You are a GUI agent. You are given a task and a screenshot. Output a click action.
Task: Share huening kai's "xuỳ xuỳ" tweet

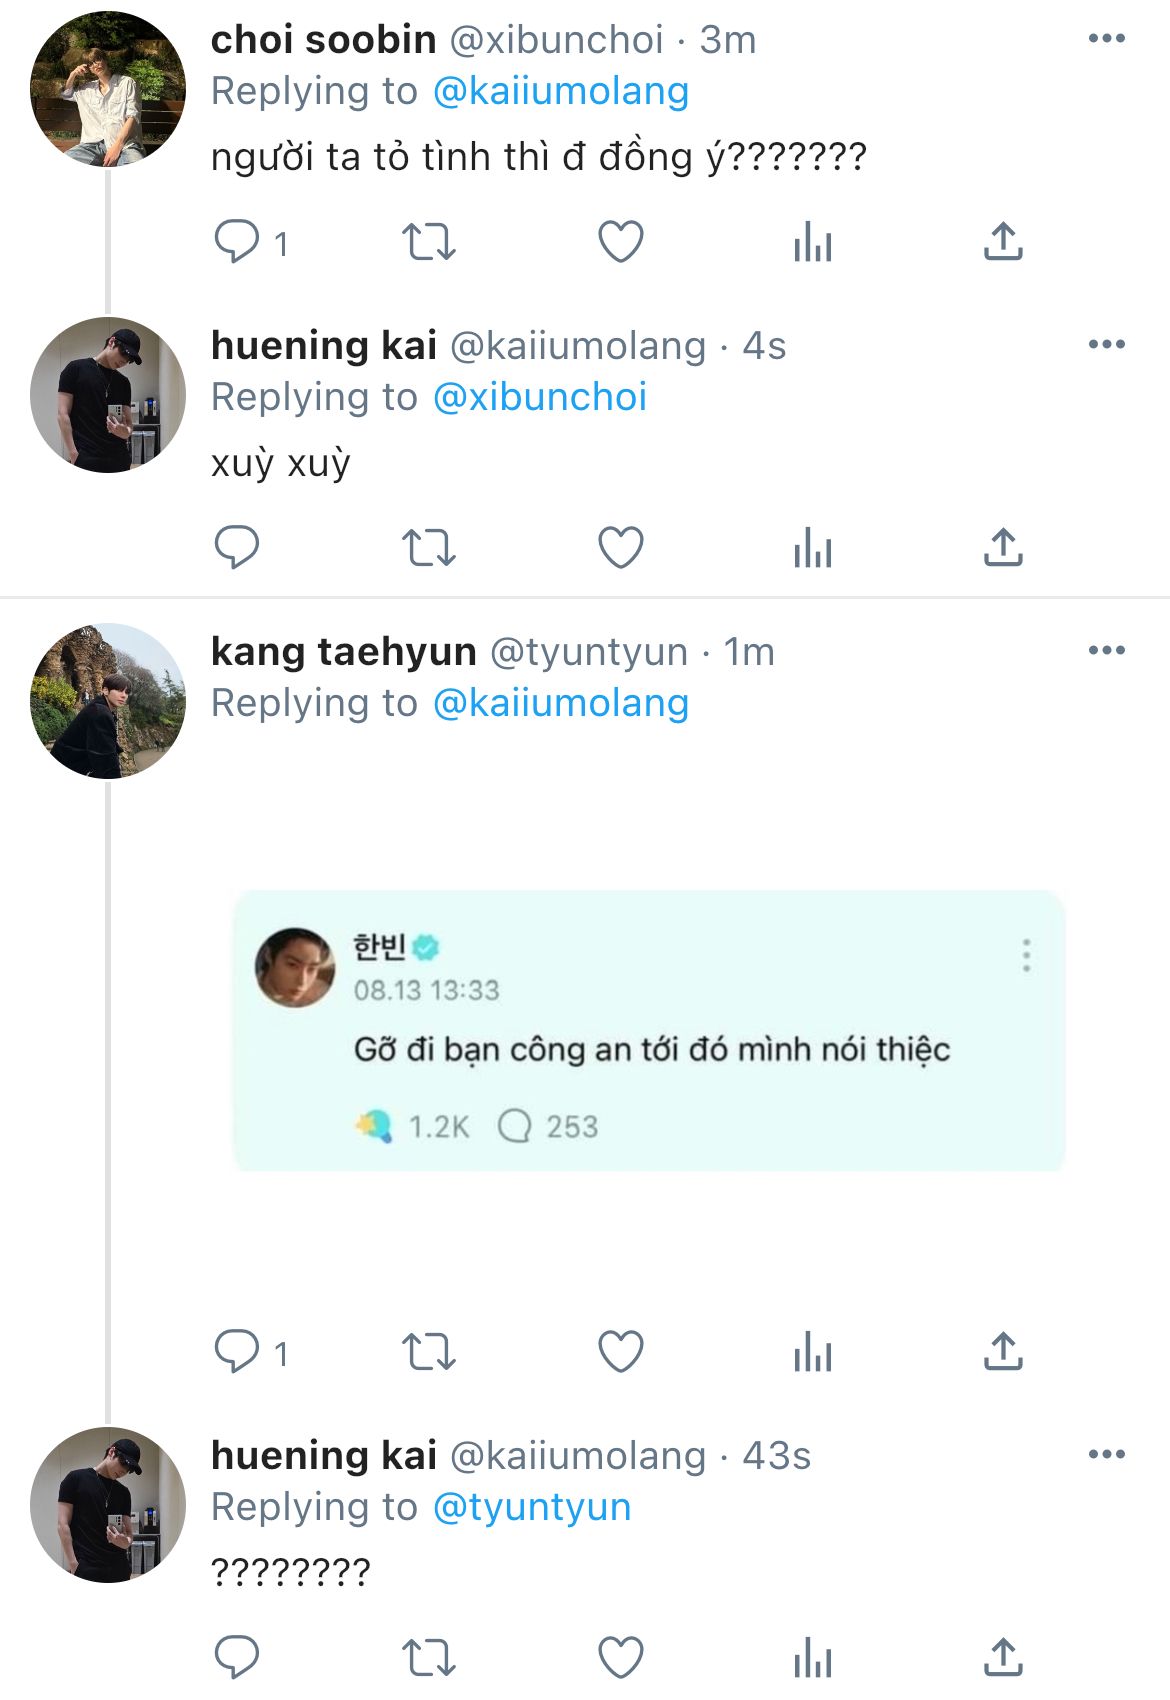tap(1003, 548)
